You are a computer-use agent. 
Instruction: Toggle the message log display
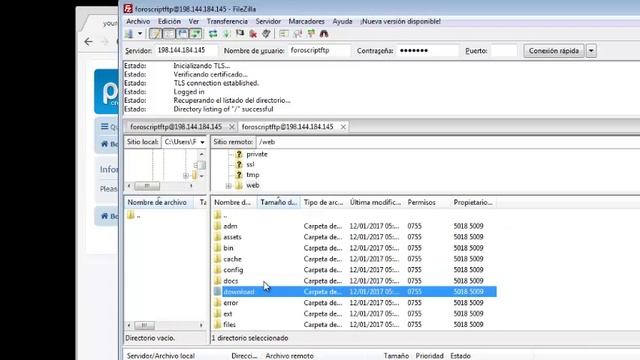(x=155, y=34)
